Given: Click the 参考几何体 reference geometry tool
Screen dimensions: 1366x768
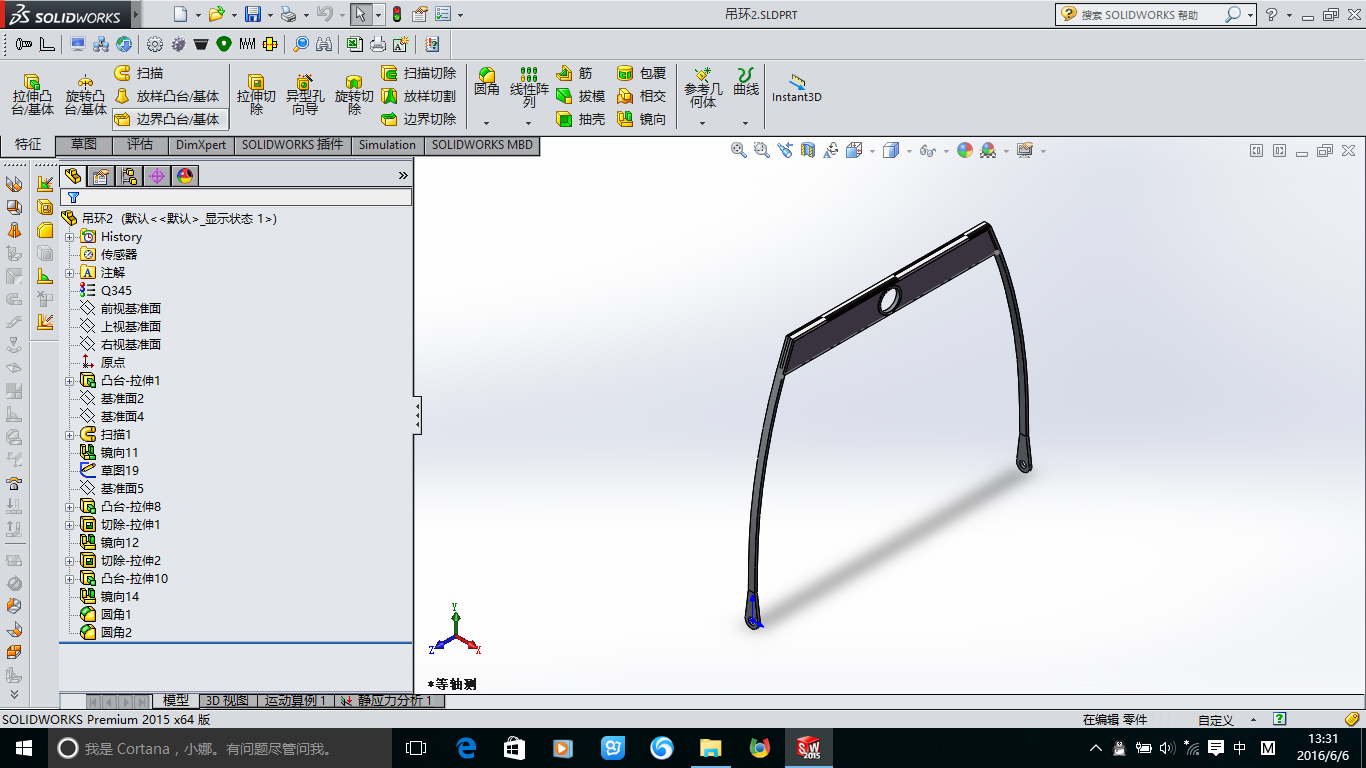Looking at the screenshot, I should pyautogui.click(x=703, y=88).
